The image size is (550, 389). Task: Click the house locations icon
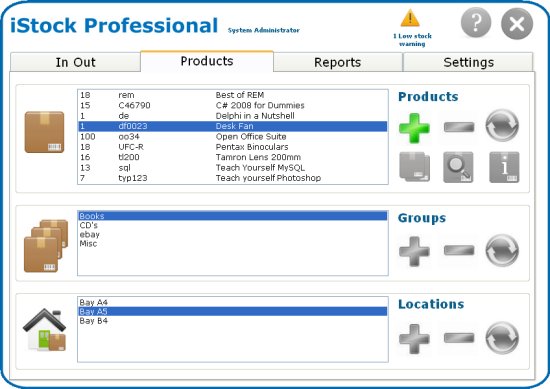tap(44, 329)
